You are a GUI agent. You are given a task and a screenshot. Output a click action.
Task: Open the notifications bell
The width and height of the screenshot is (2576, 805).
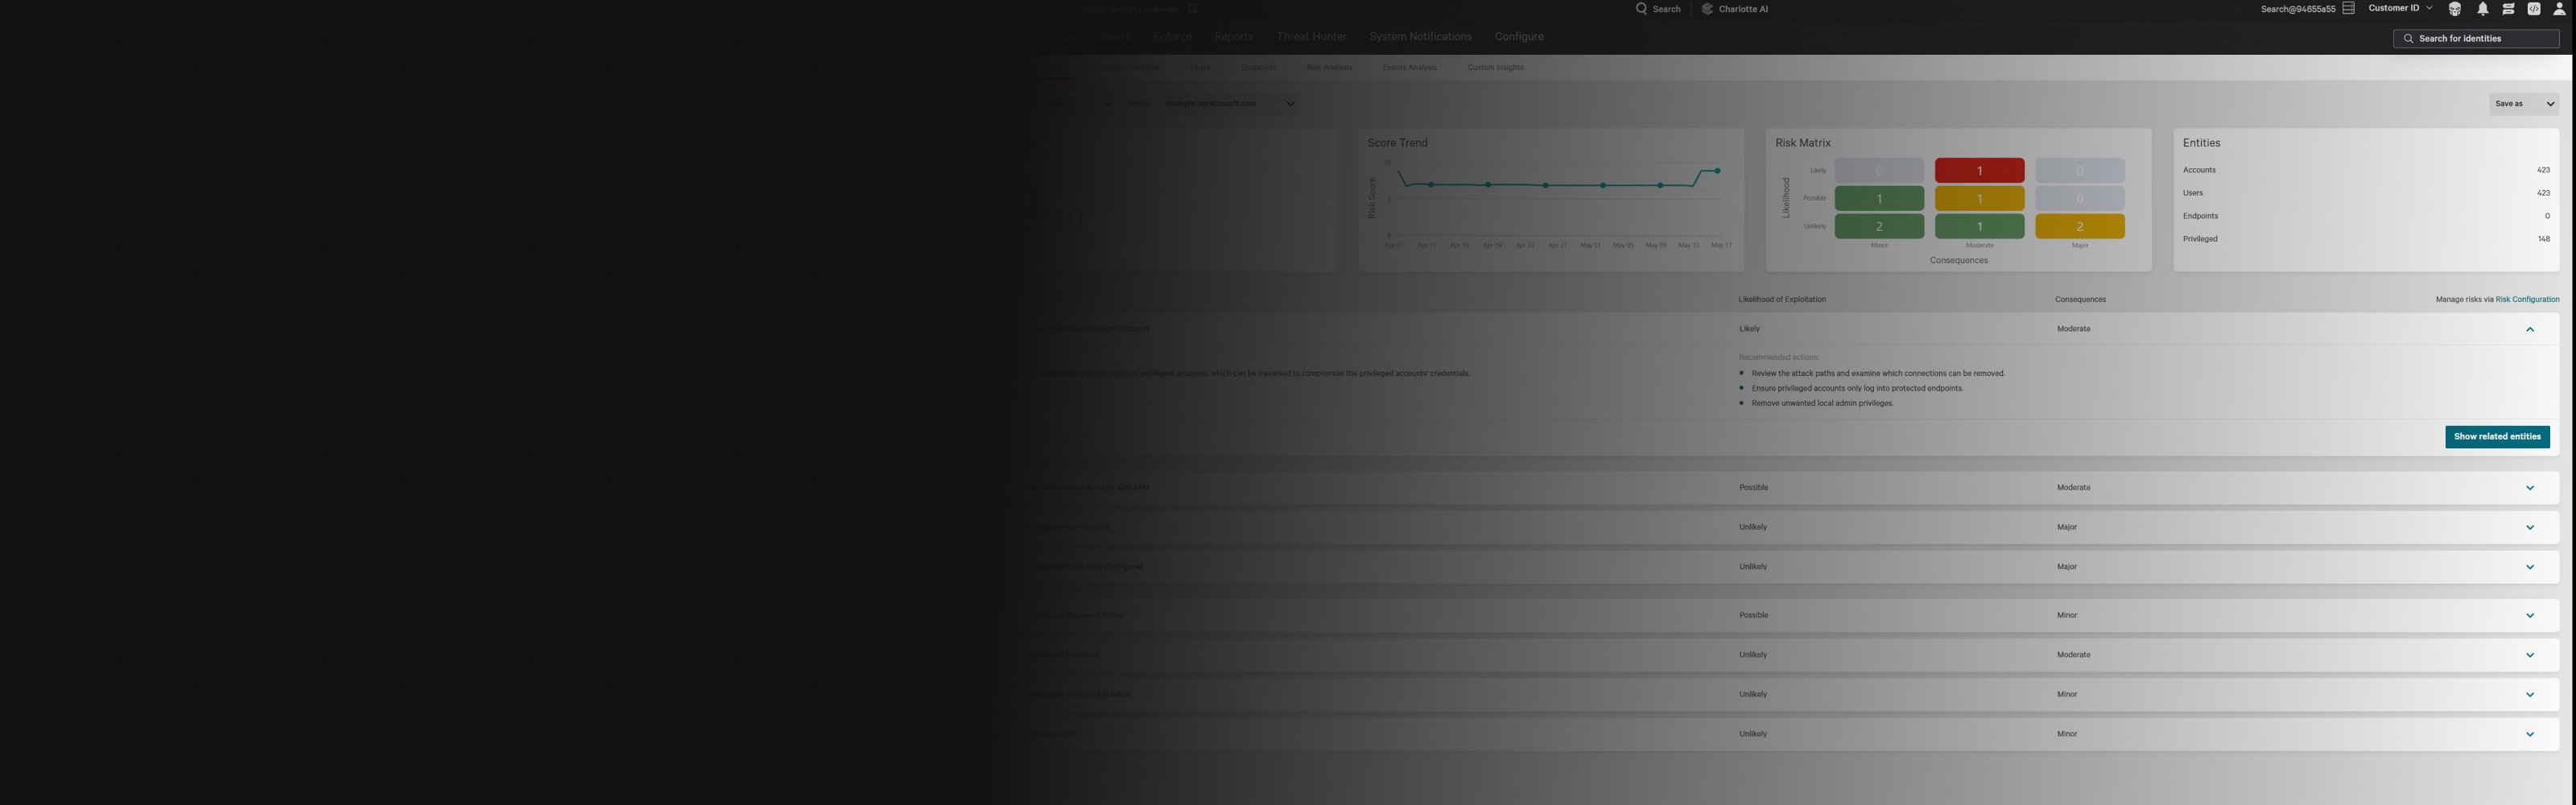click(2482, 9)
